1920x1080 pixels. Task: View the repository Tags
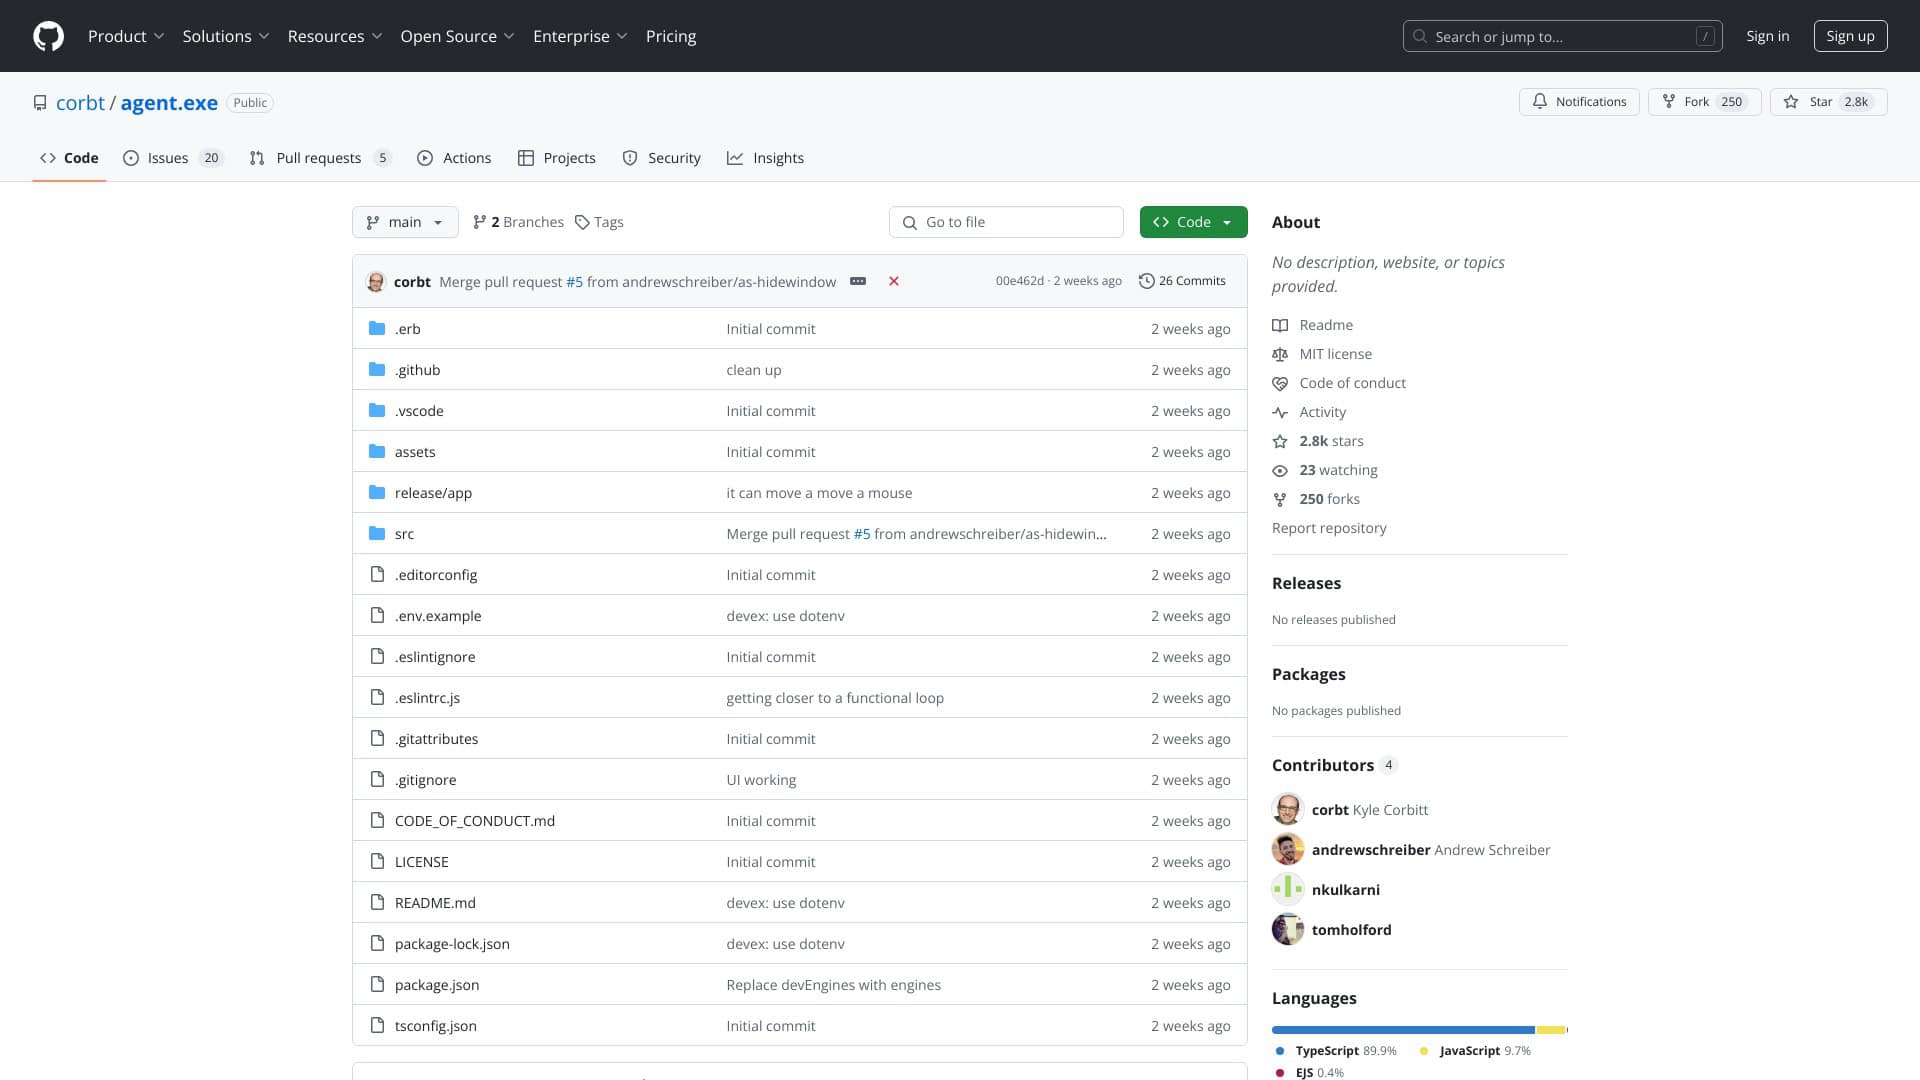598,221
